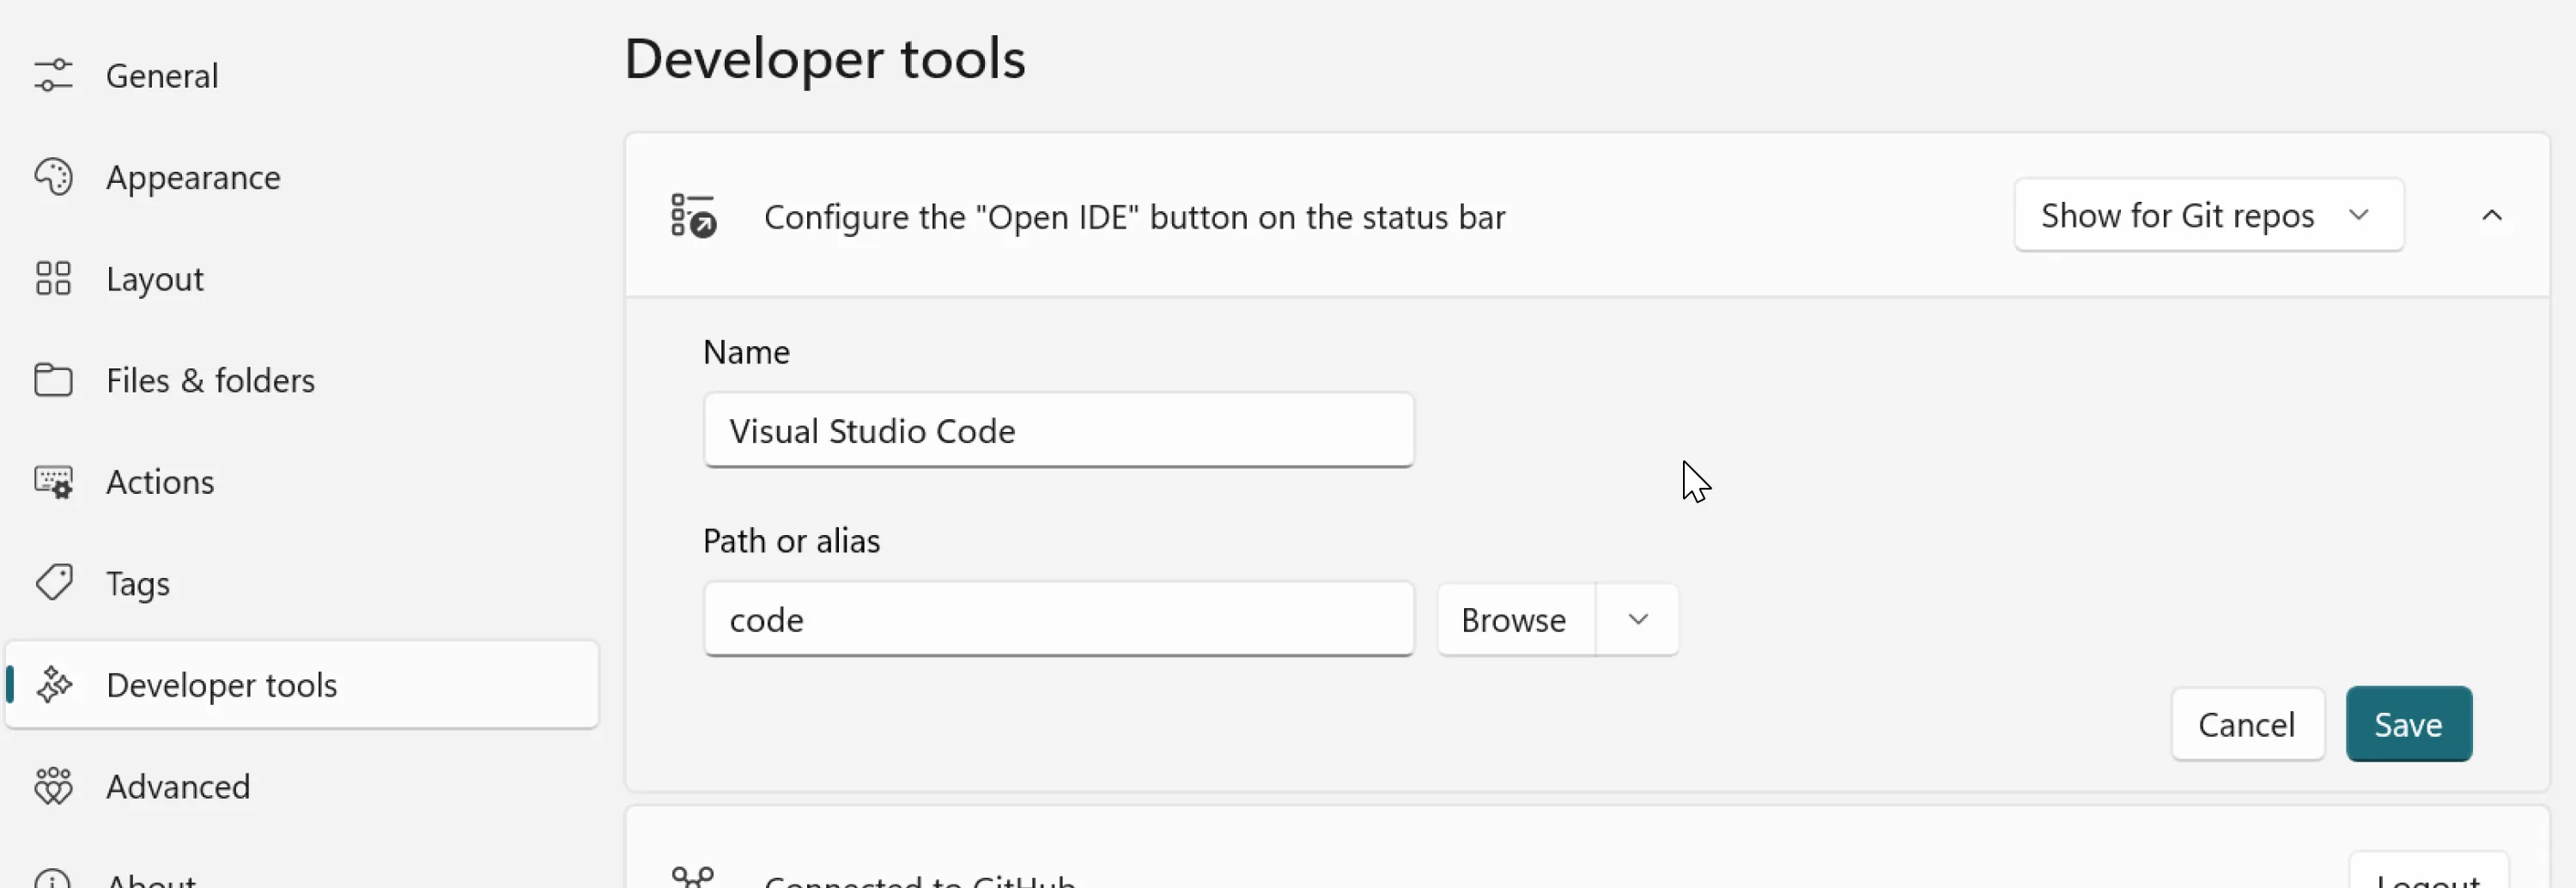Click the Open IDE status bar icon
The height and width of the screenshot is (888, 2576).
tap(692, 215)
